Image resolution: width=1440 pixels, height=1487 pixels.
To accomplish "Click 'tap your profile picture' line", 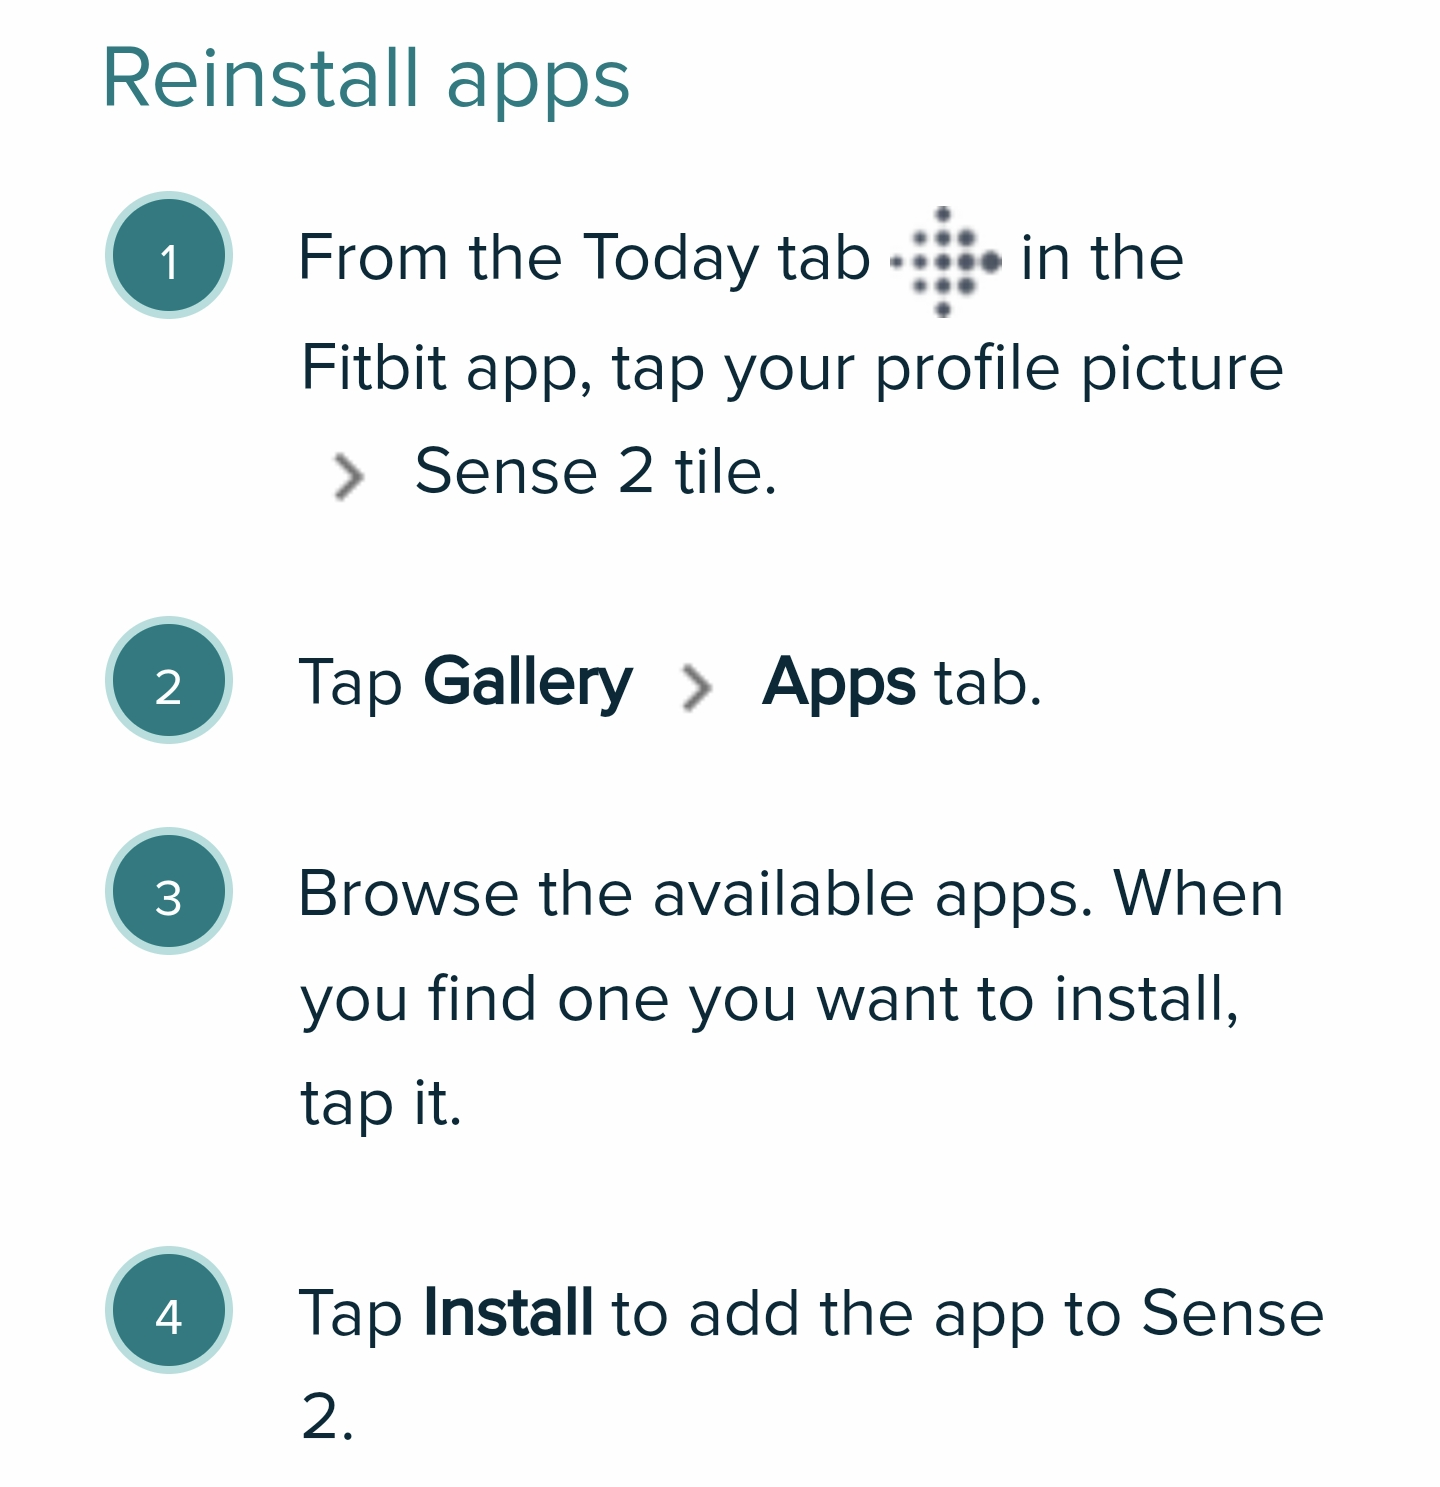I will click(948, 370).
